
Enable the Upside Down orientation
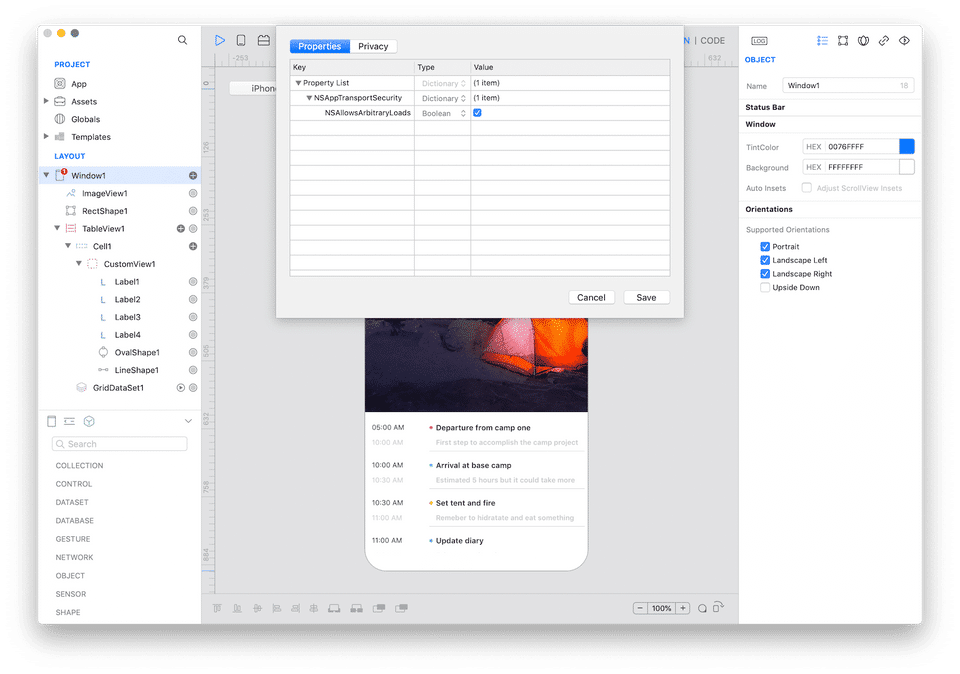pyautogui.click(x=765, y=288)
